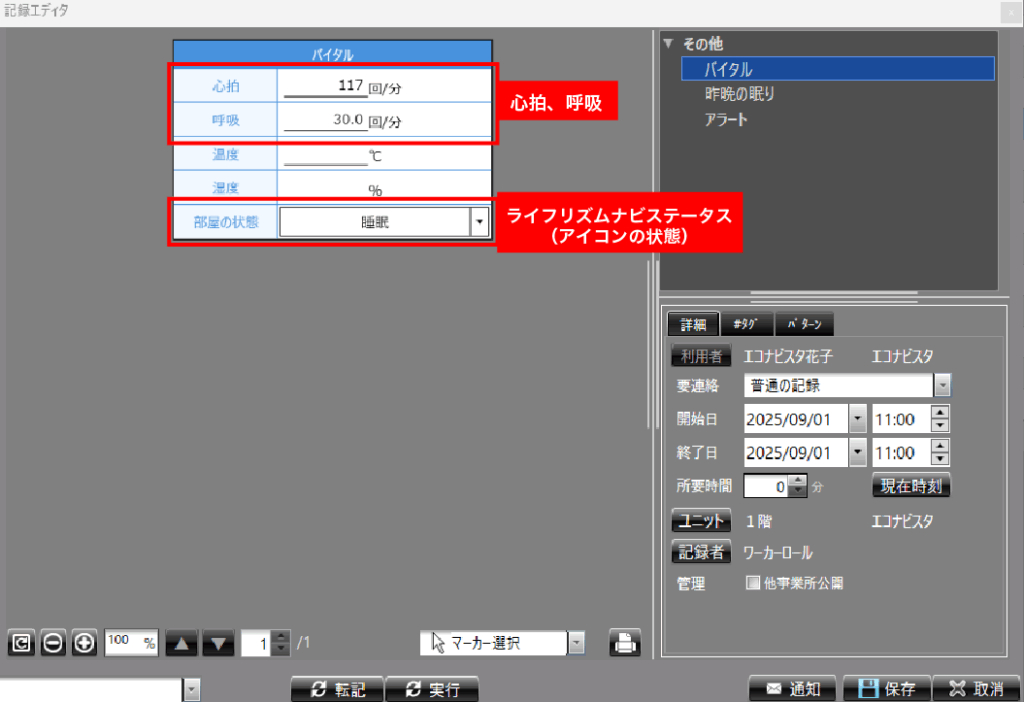Click the reset zoom icon
This screenshot has width=1024, height=702.
click(21, 644)
